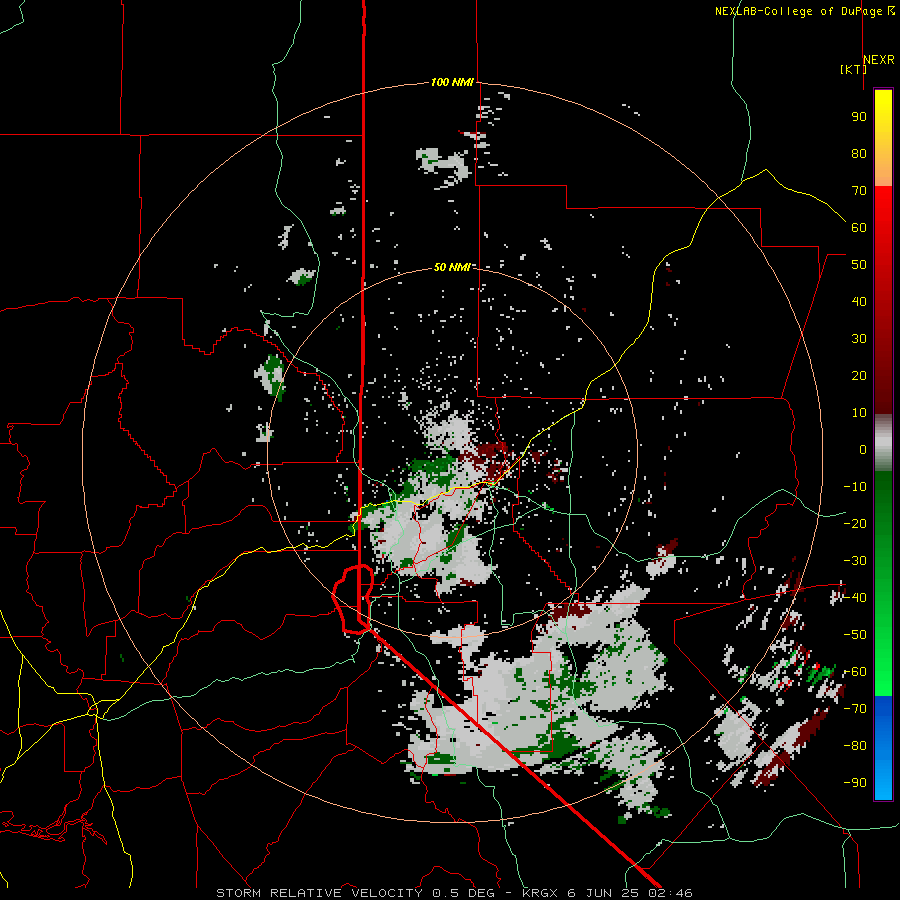Select the -30 value on the velocity scale

coord(855,561)
